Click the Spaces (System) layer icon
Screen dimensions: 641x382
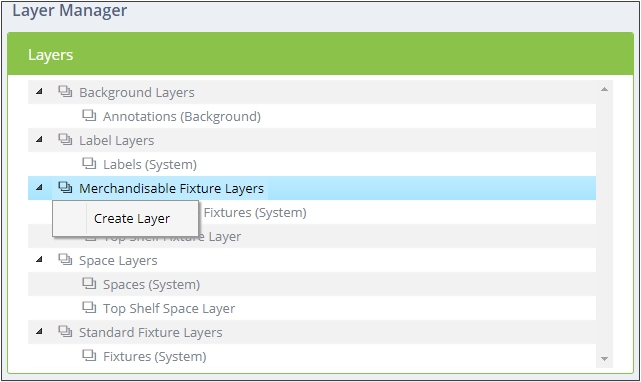coord(89,283)
